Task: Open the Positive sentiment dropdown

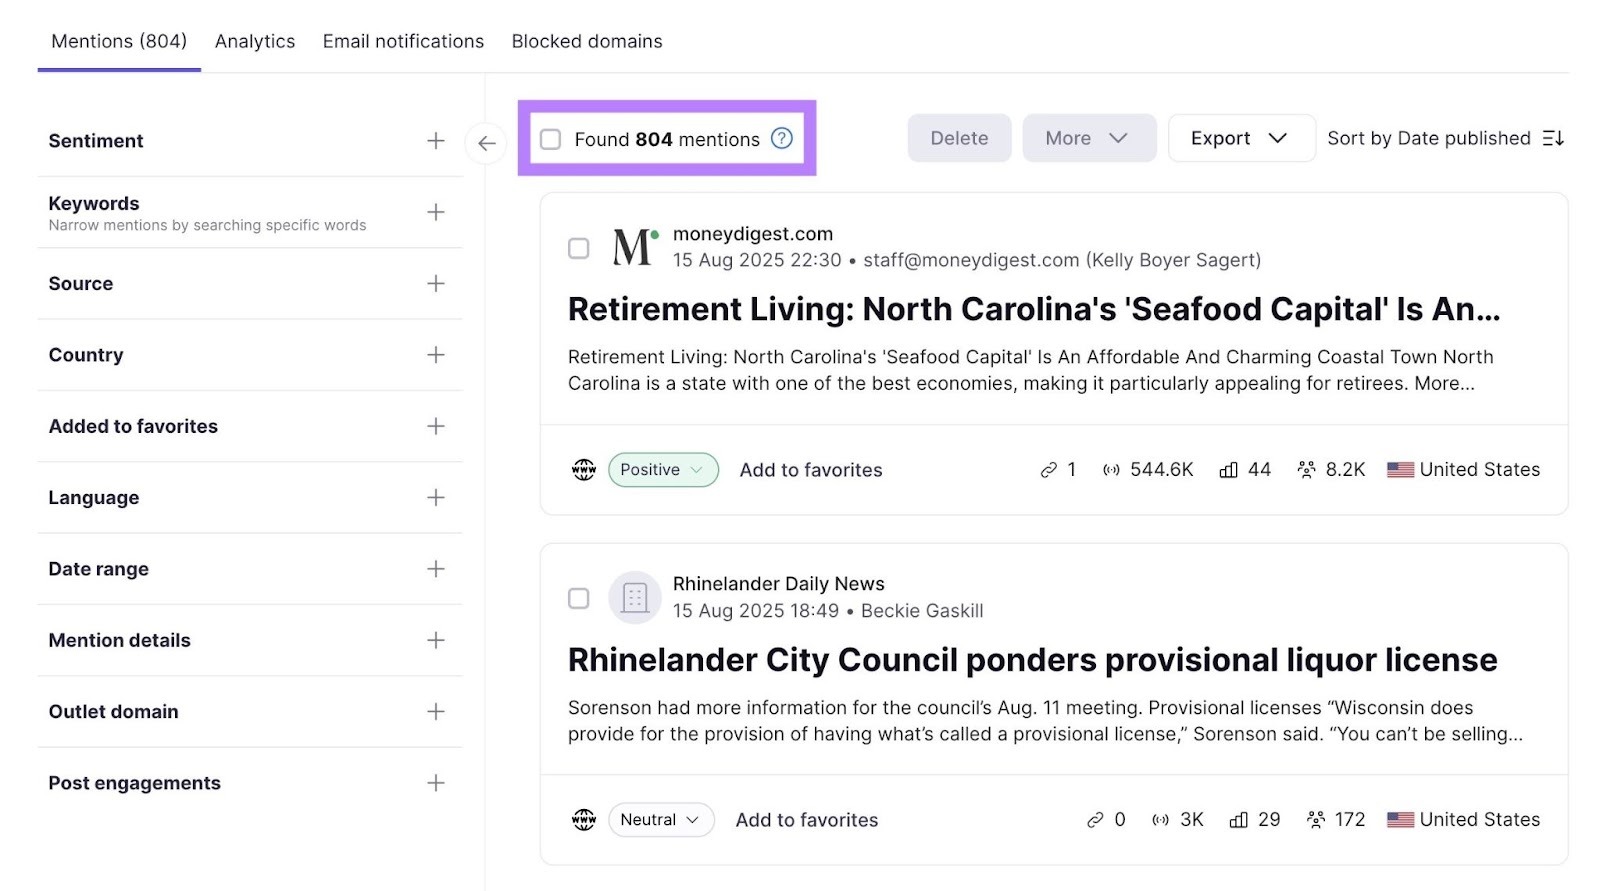Action: point(663,470)
